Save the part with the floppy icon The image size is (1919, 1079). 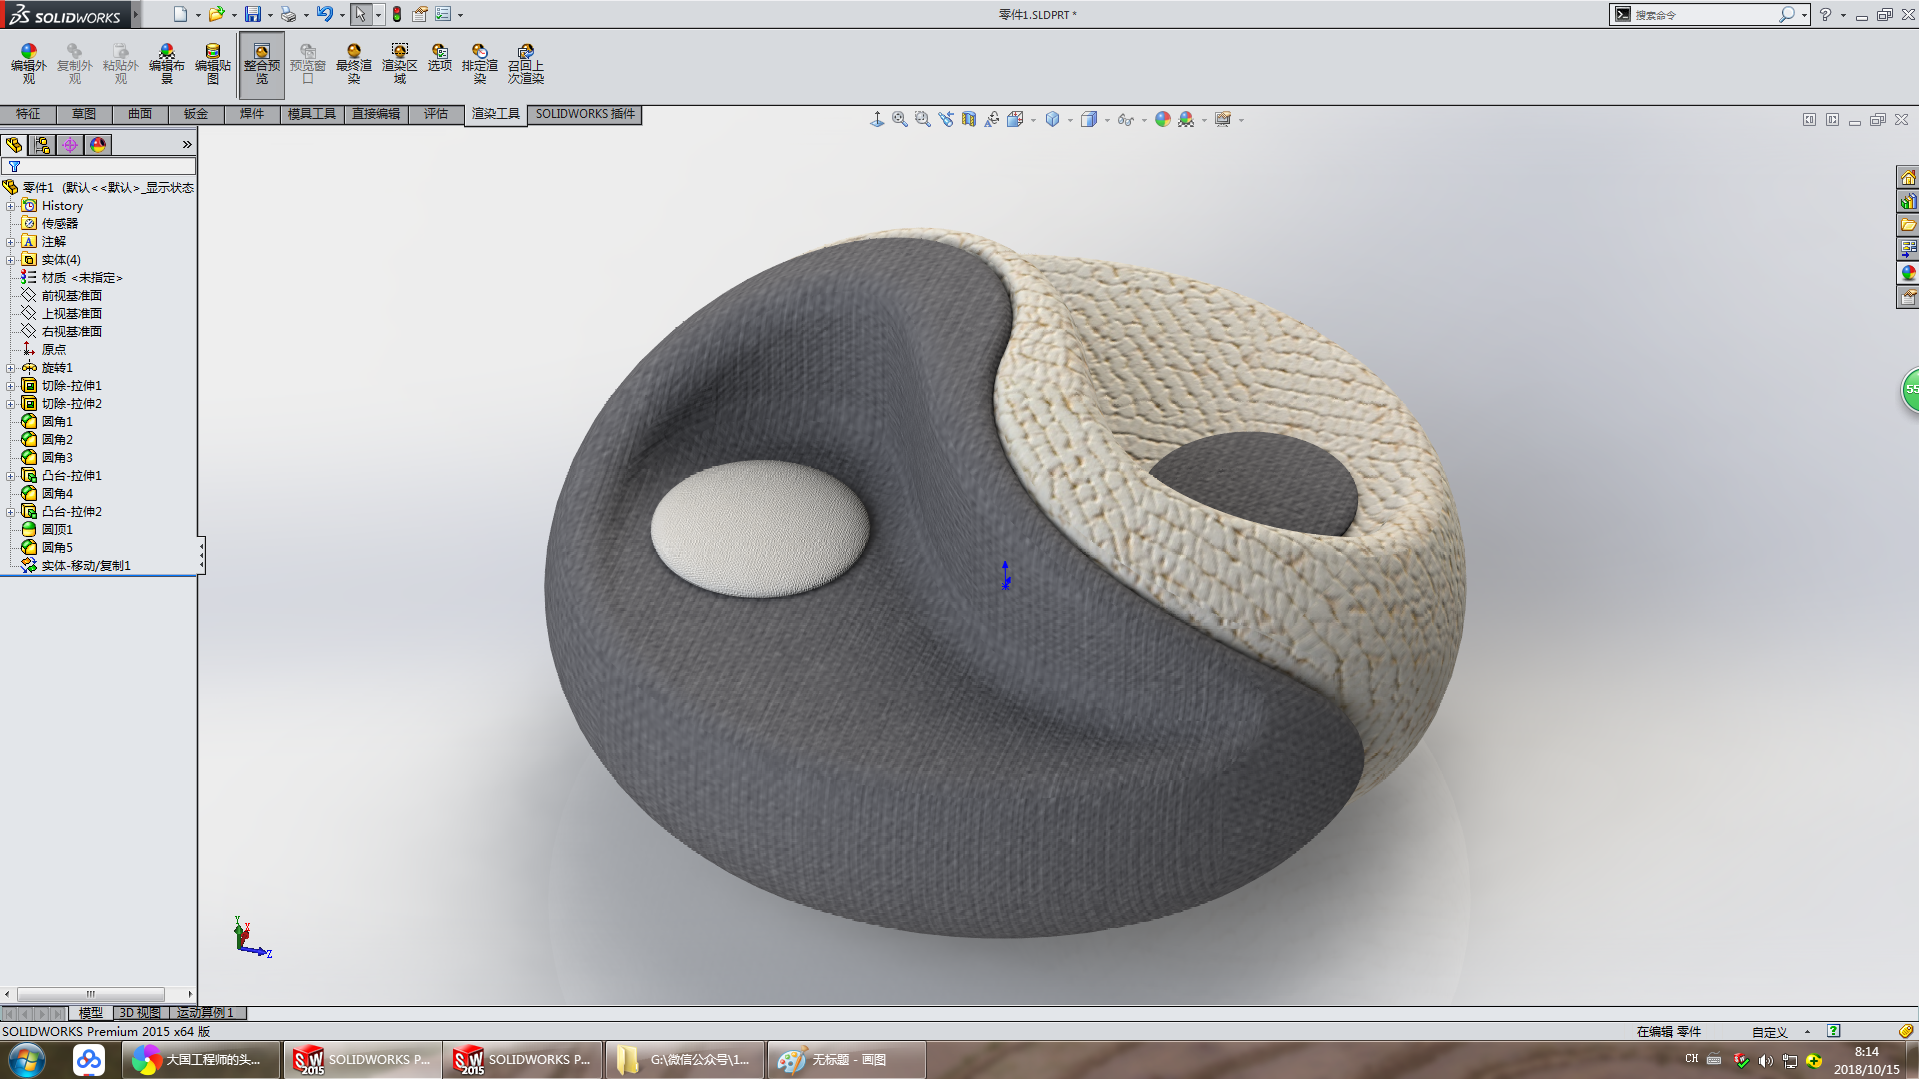coord(253,14)
